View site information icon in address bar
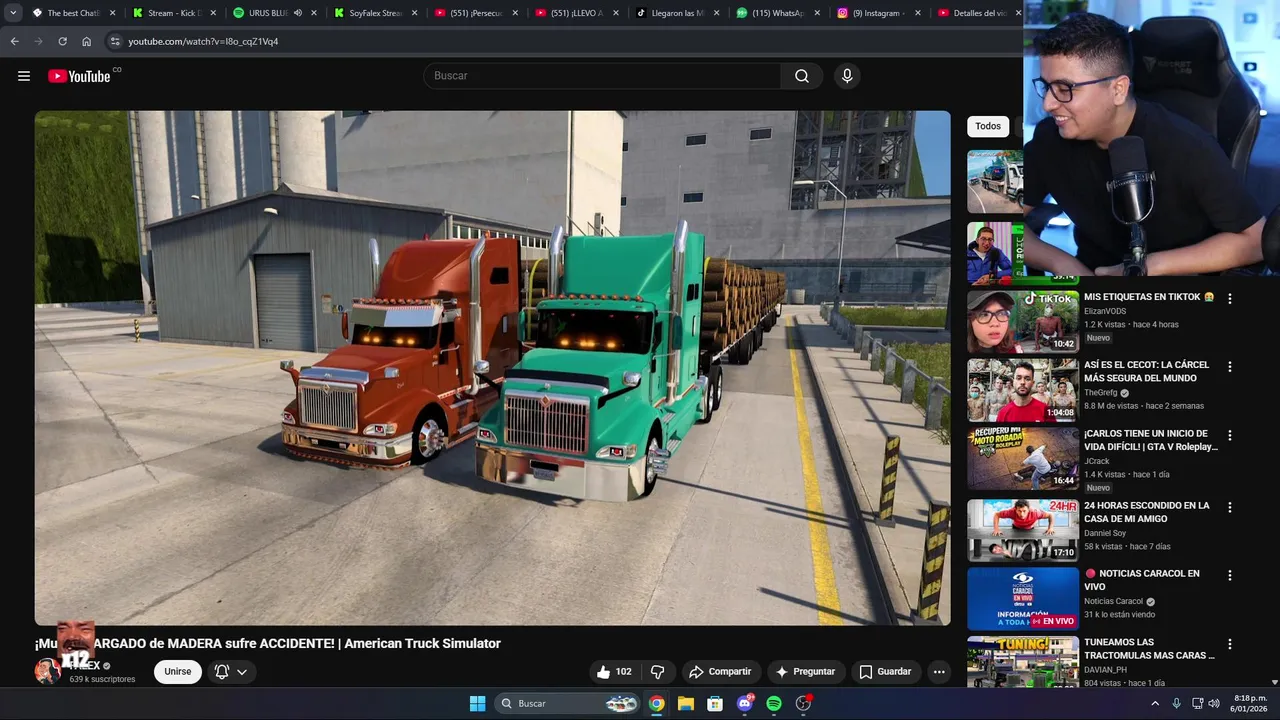This screenshot has width=1280, height=720. pyautogui.click(x=115, y=41)
